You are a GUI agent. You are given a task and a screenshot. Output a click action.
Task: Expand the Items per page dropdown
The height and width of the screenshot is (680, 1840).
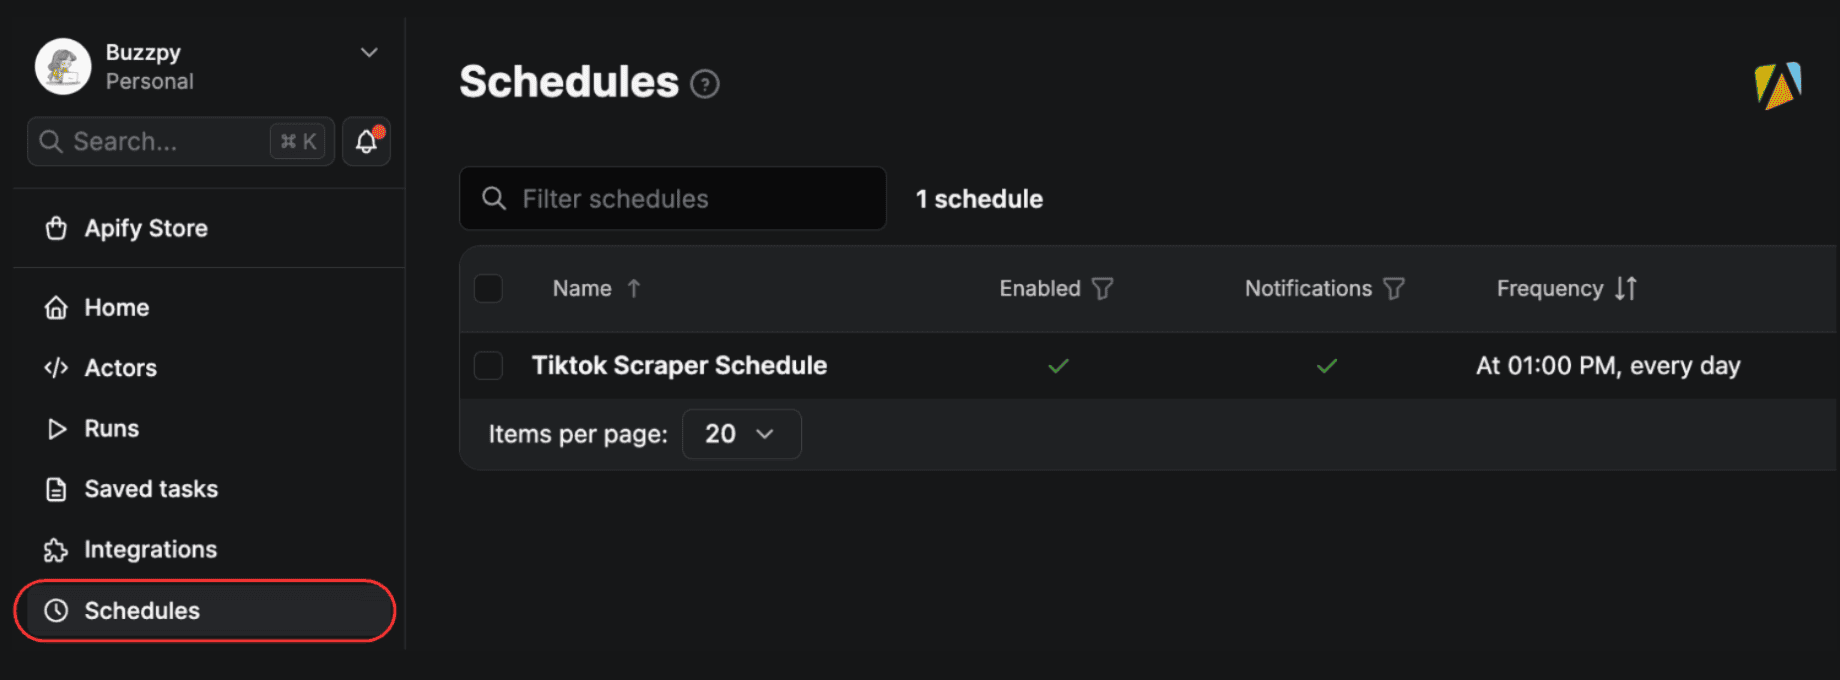741,434
